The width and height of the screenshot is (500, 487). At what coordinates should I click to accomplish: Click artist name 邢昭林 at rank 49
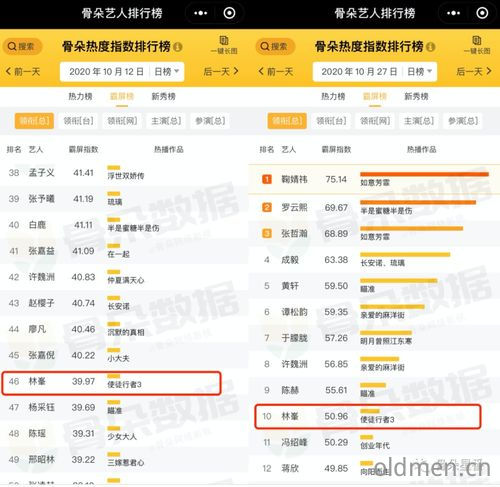pyautogui.click(x=41, y=459)
